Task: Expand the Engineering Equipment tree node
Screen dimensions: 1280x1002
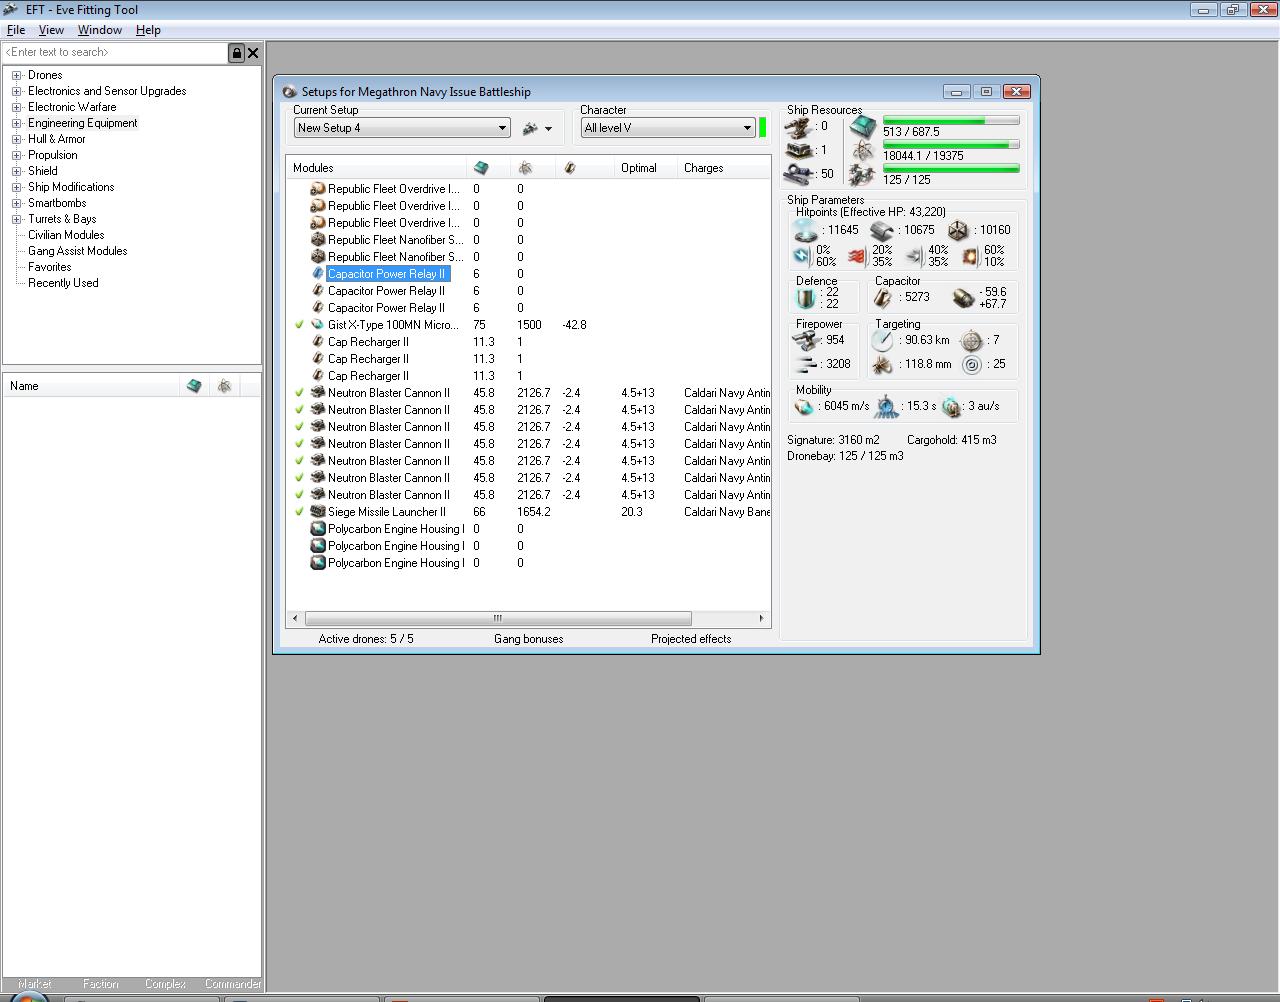Action: 16,123
